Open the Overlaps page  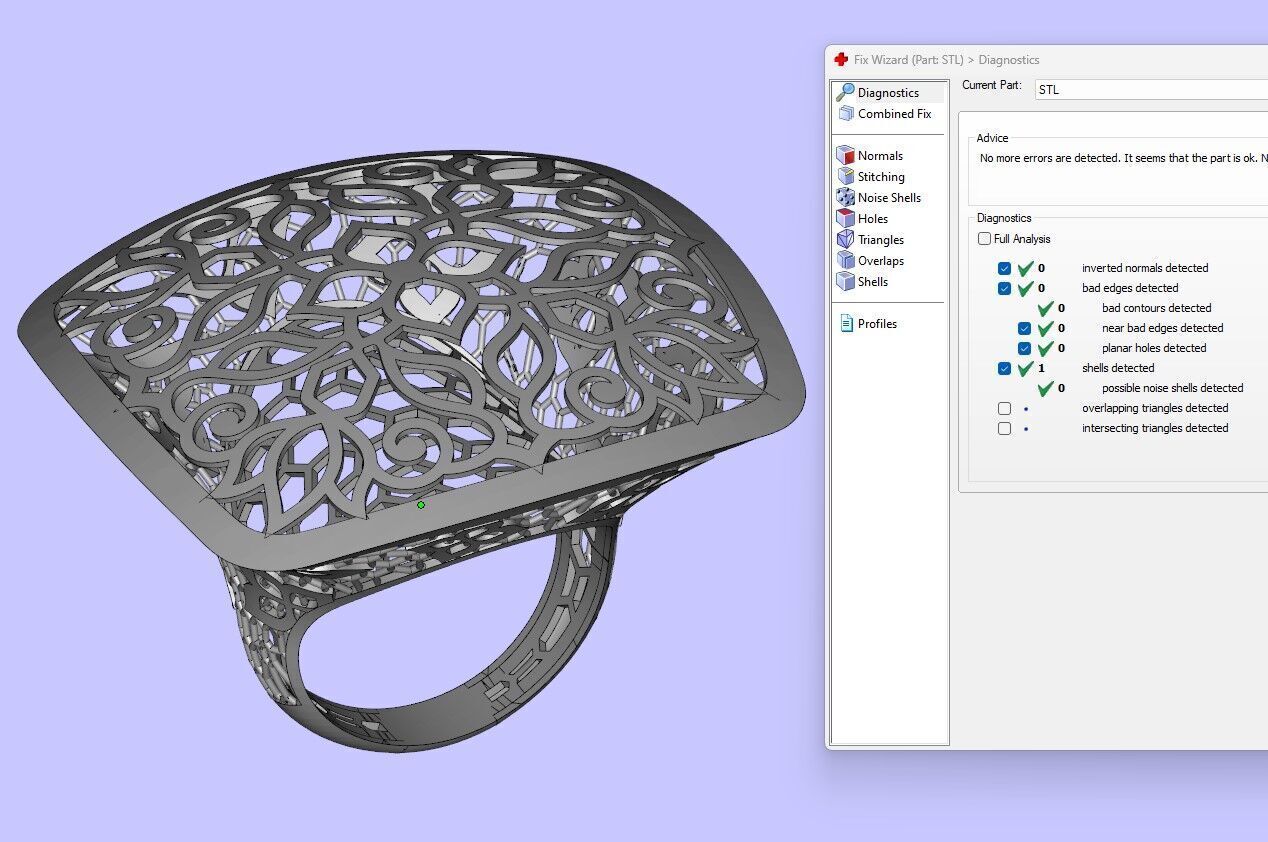[881, 261]
